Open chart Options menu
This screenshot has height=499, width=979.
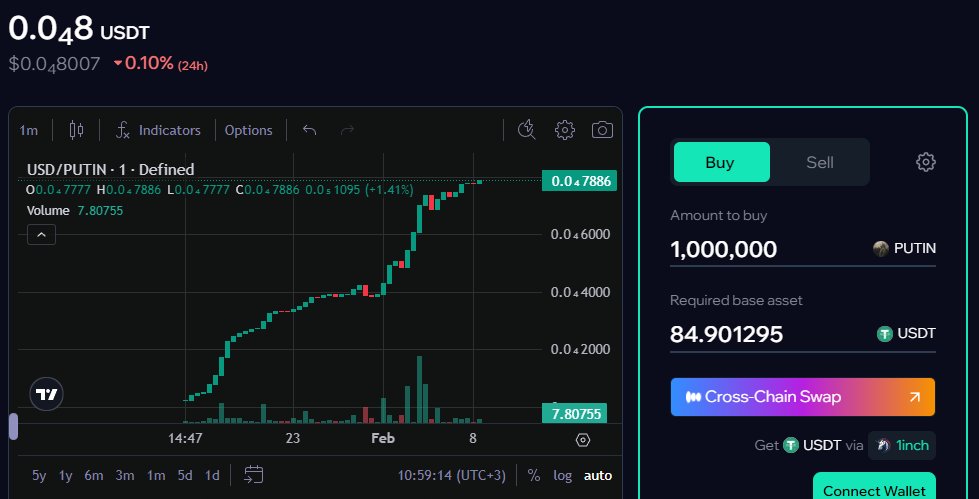[x=248, y=131]
